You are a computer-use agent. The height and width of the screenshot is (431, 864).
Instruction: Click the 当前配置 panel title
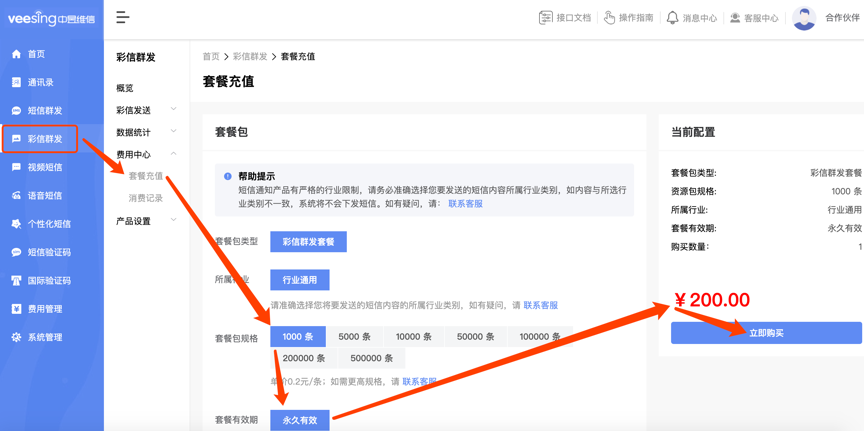[x=693, y=132]
